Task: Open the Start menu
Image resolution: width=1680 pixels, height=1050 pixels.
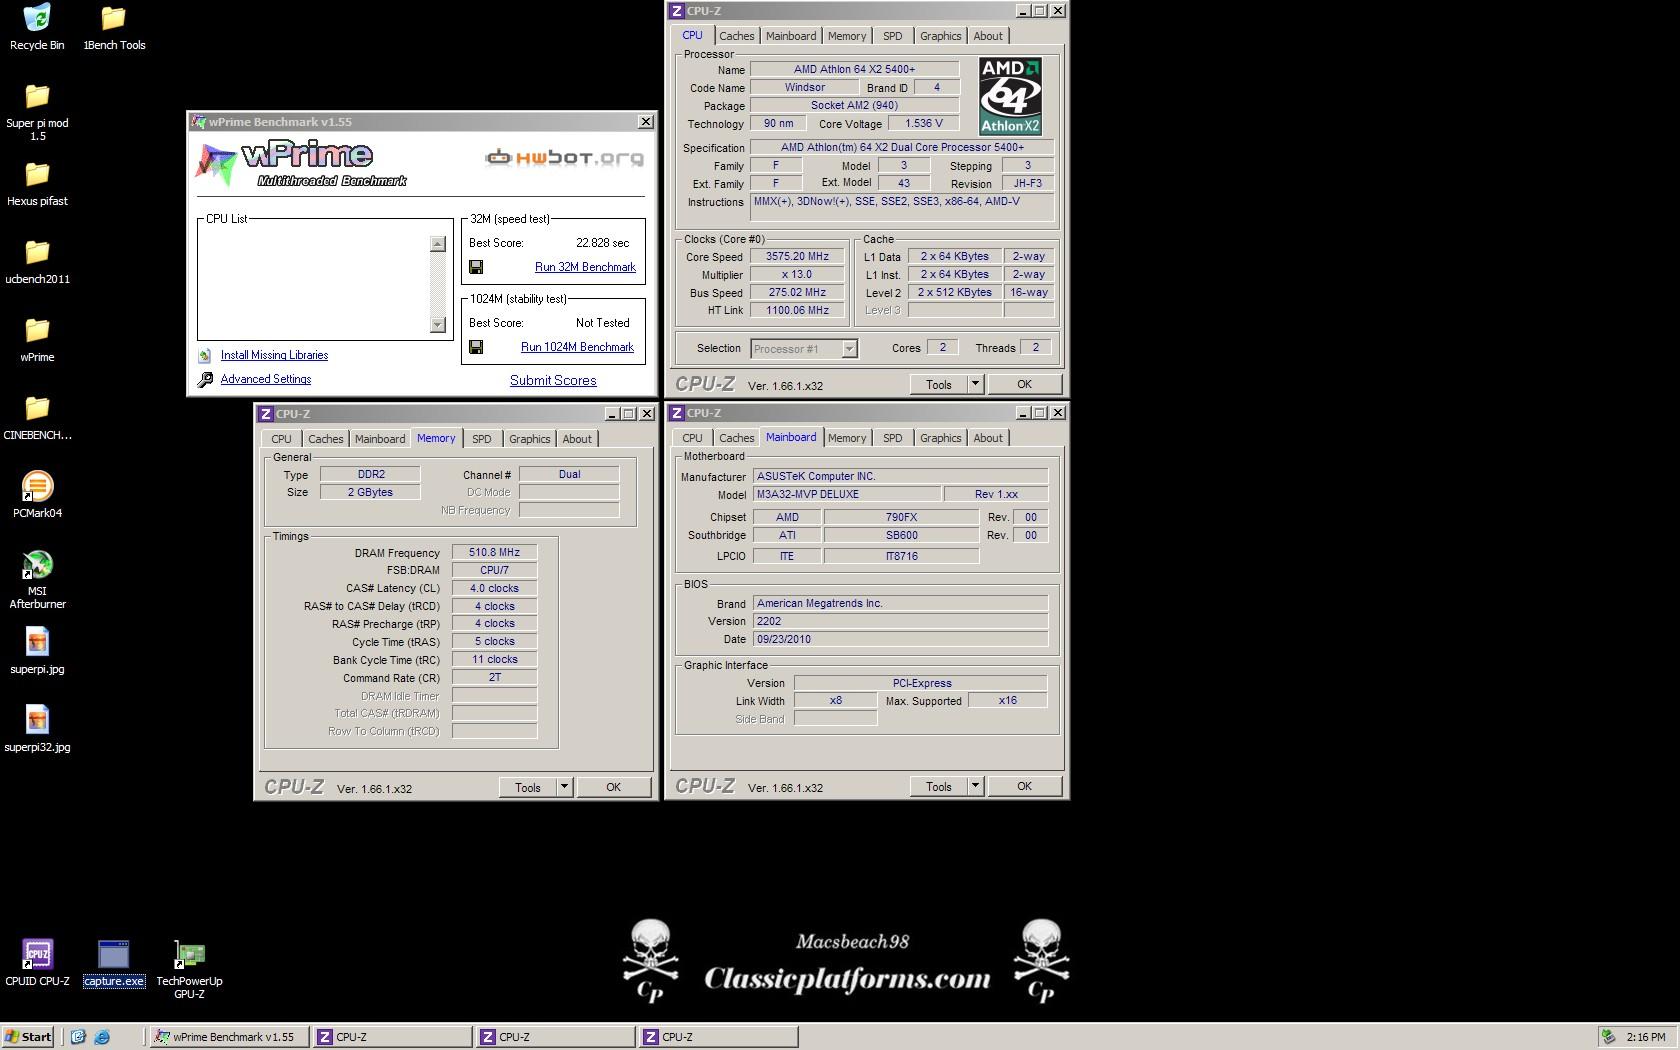Action: pos(29,1037)
